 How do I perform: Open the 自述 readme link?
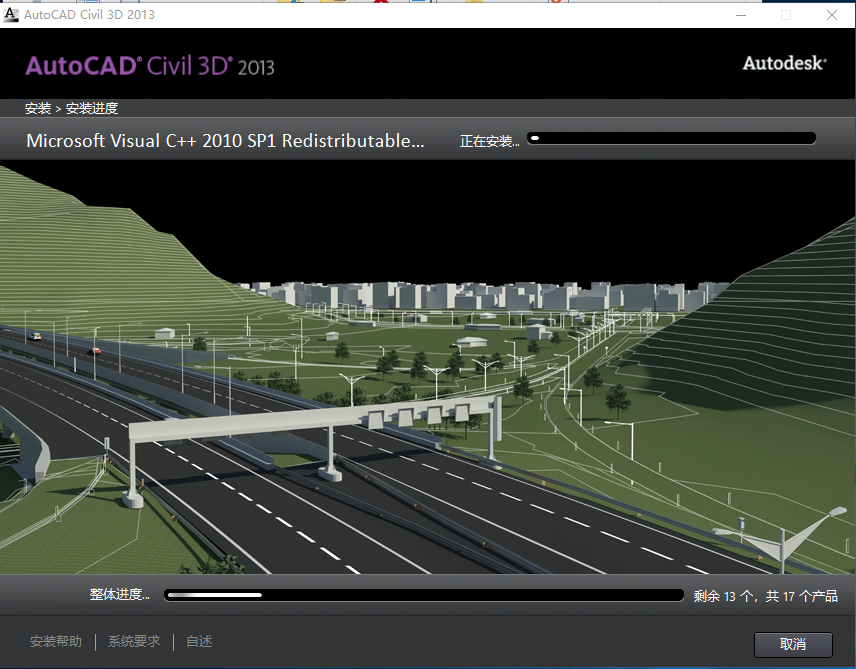tap(199, 641)
